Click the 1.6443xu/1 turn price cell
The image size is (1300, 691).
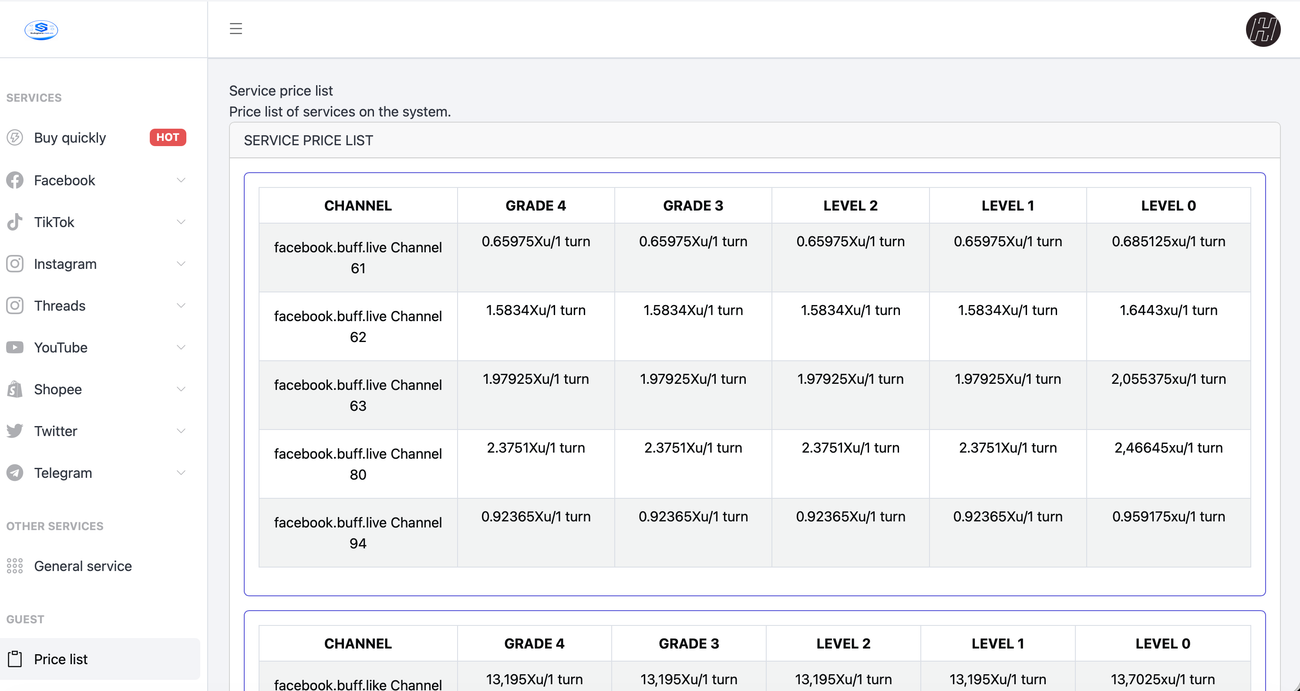pyautogui.click(x=1168, y=327)
